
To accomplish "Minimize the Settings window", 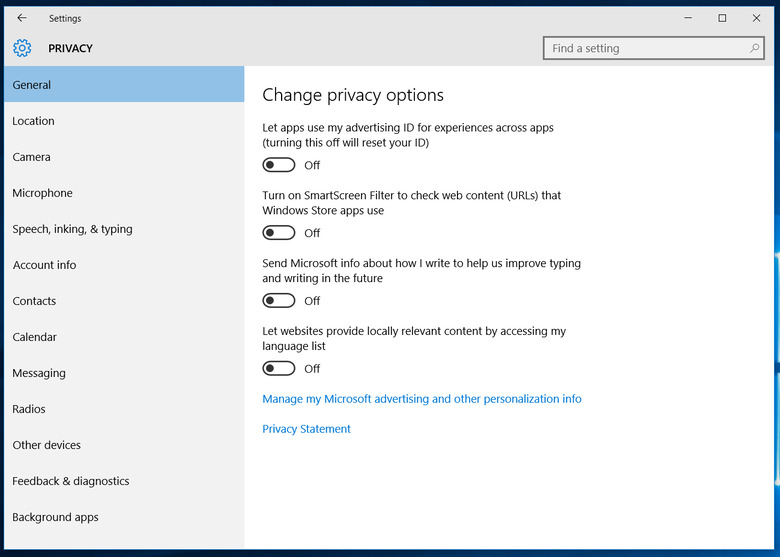I will (x=688, y=18).
